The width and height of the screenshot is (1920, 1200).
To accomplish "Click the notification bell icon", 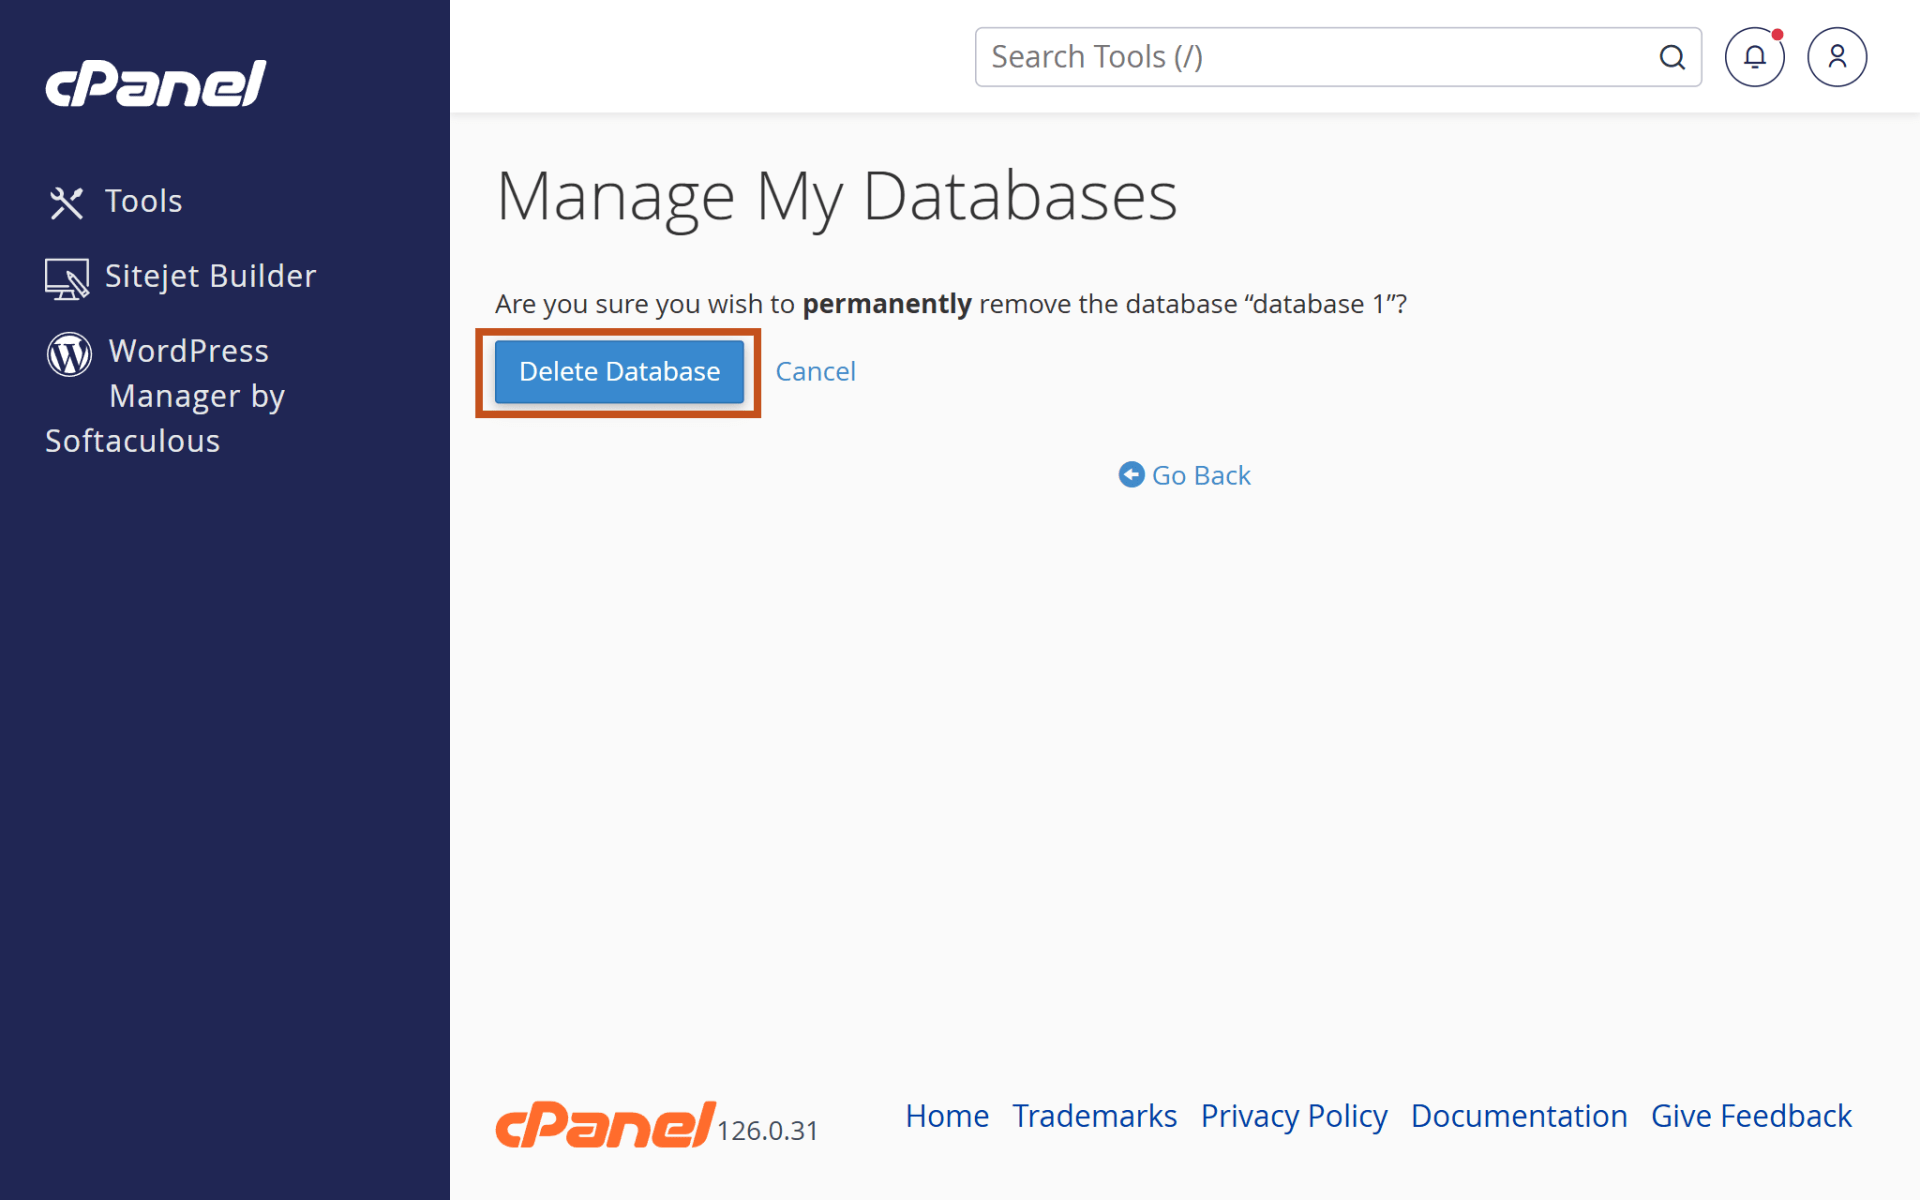I will [x=1754, y=57].
